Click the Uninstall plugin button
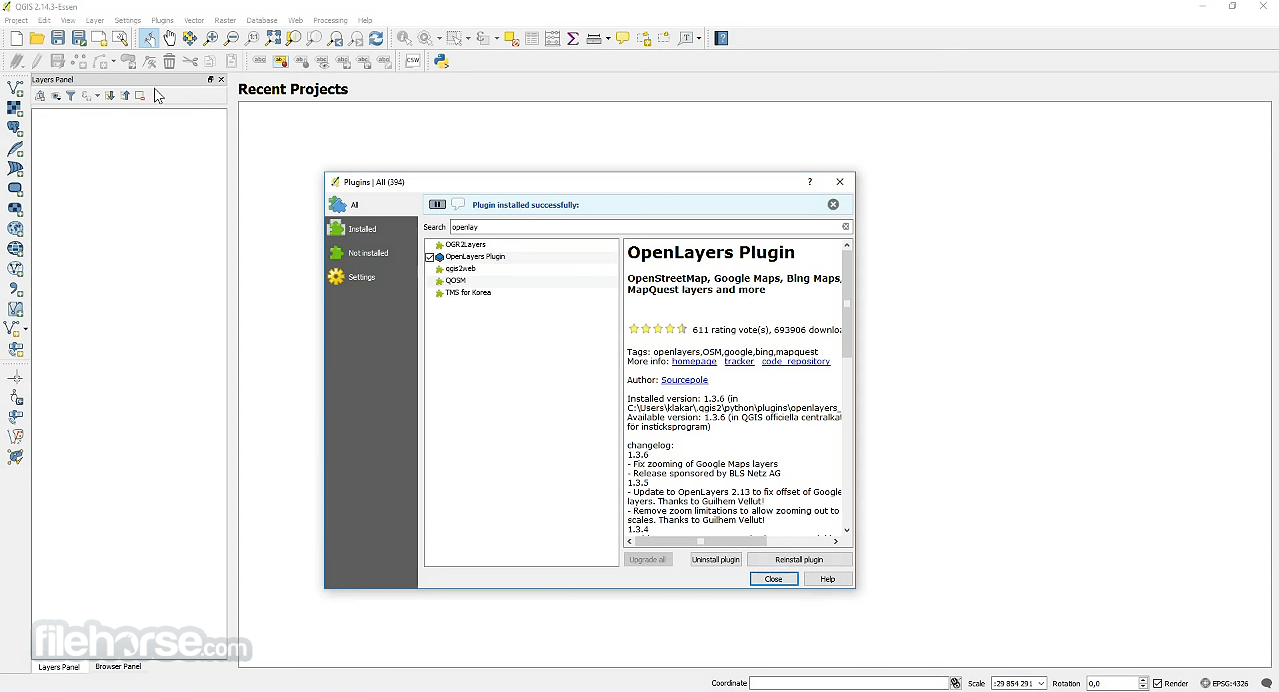The width and height of the screenshot is (1279, 692). click(x=716, y=560)
